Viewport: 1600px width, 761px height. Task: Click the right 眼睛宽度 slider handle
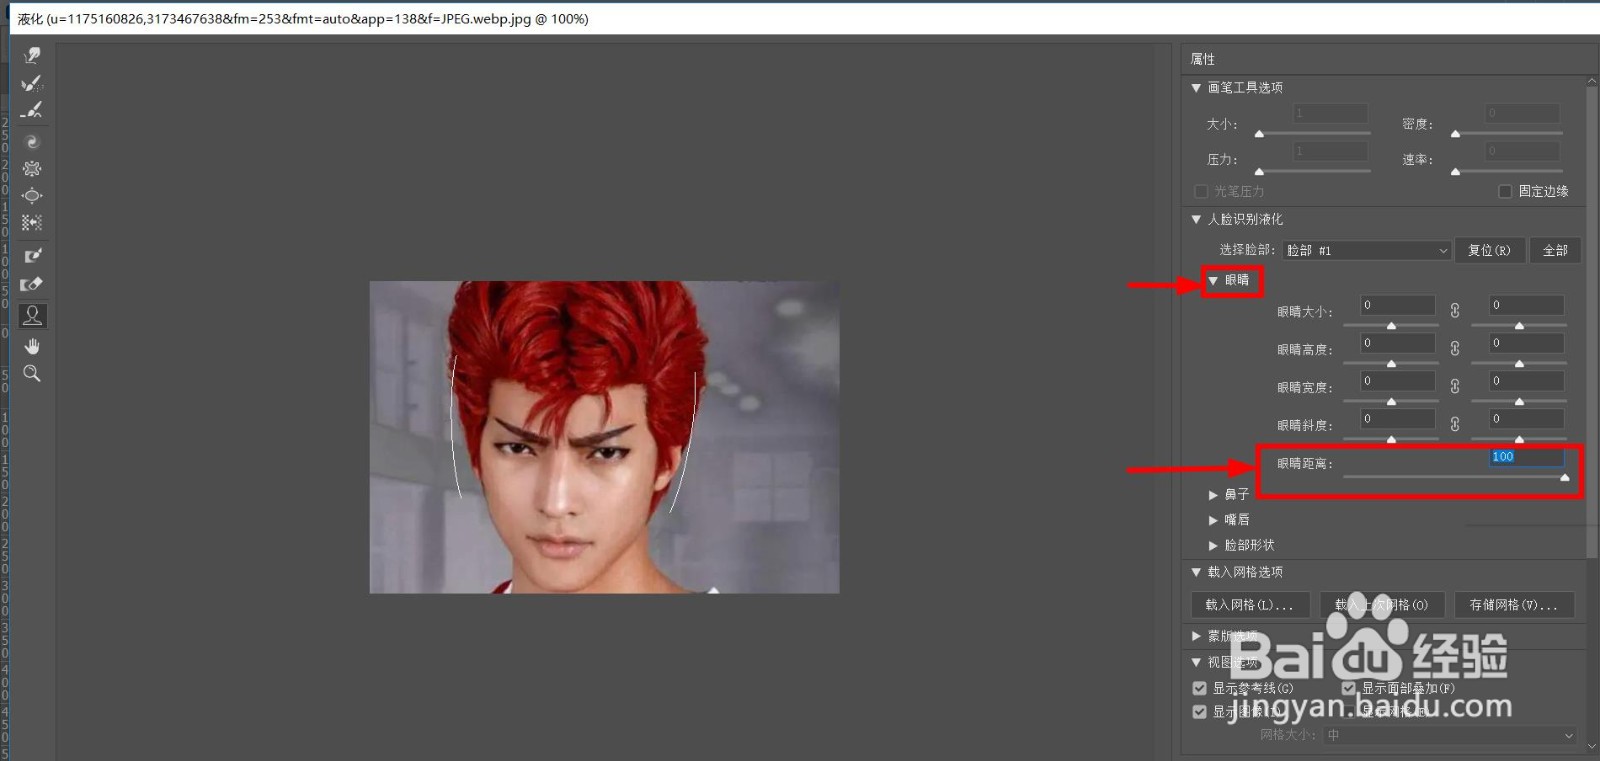point(1519,402)
